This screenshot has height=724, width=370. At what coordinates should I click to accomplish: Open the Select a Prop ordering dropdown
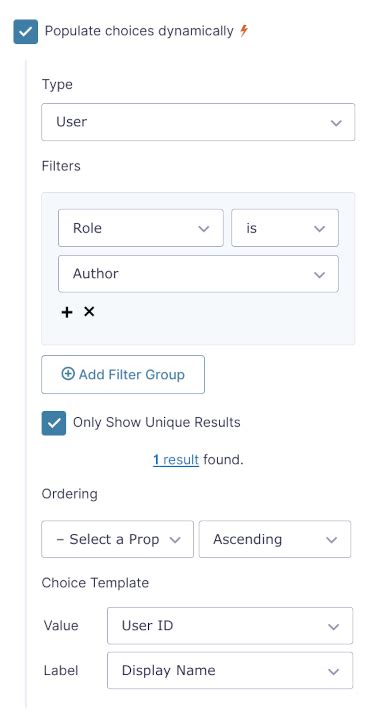(117, 539)
